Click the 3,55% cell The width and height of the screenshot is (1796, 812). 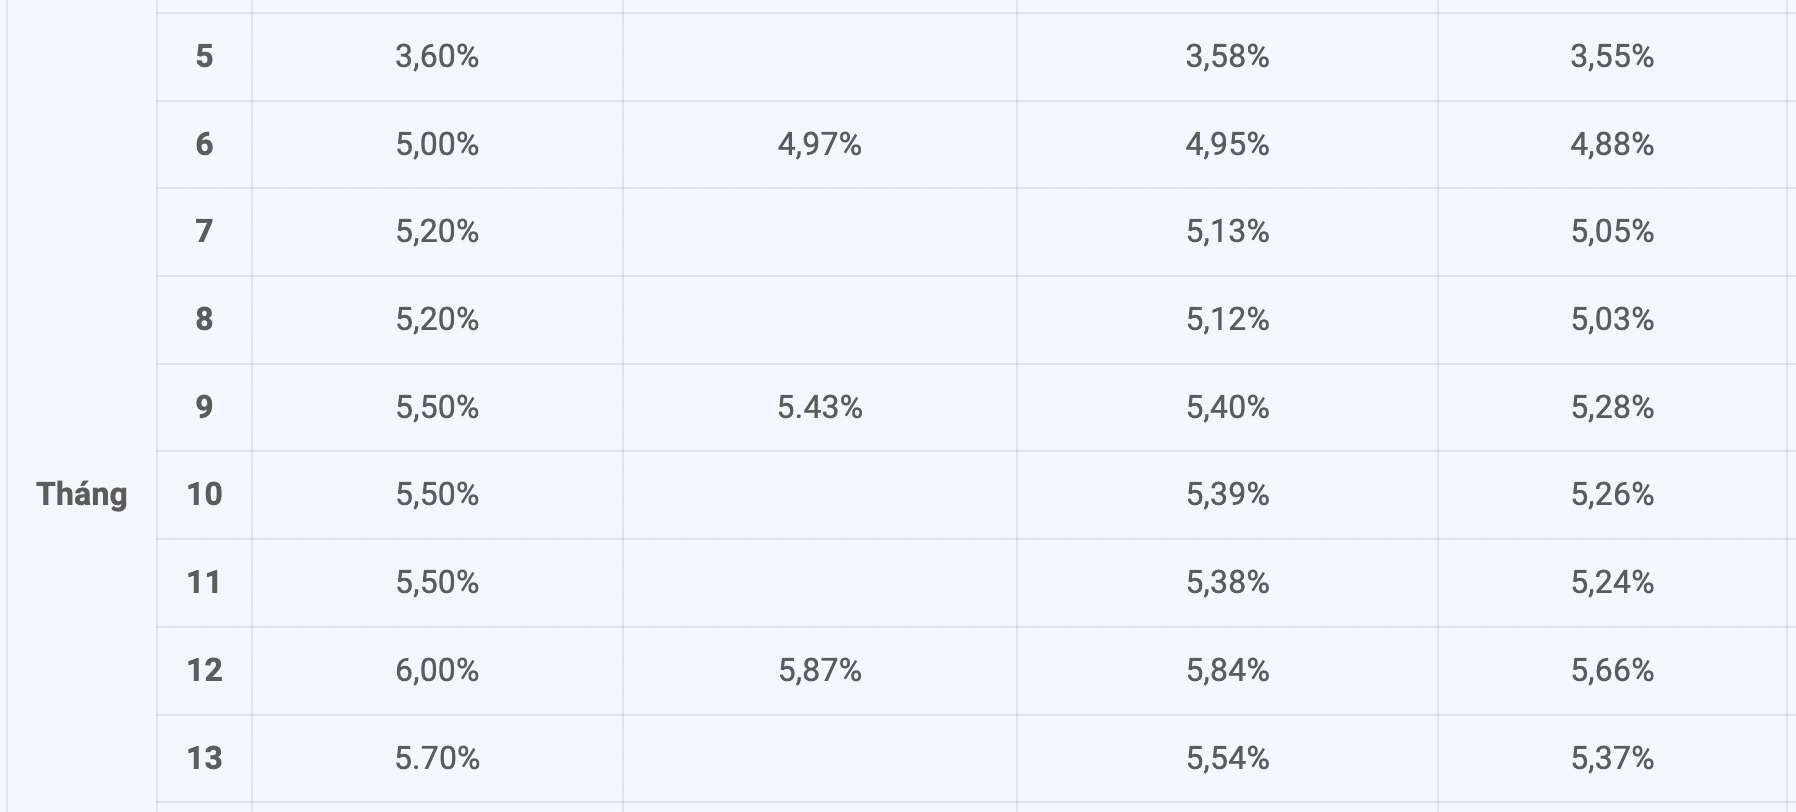click(1612, 56)
